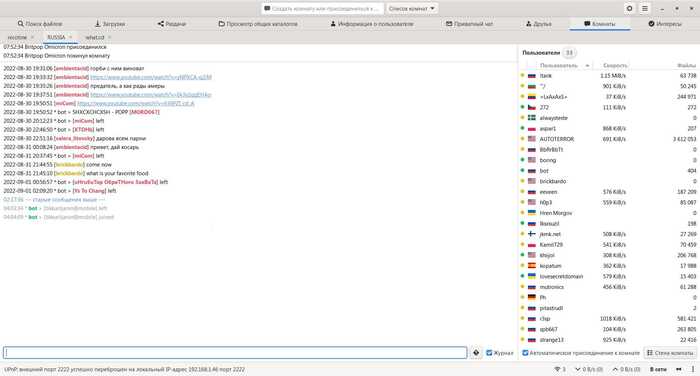700x376 pixels.
Task: Click the connections count icon in status bar
Action: pyautogui.click(x=557, y=369)
